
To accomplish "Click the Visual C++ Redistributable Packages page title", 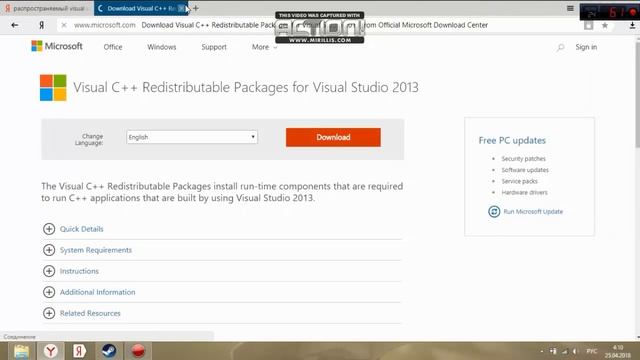I will [x=246, y=87].
